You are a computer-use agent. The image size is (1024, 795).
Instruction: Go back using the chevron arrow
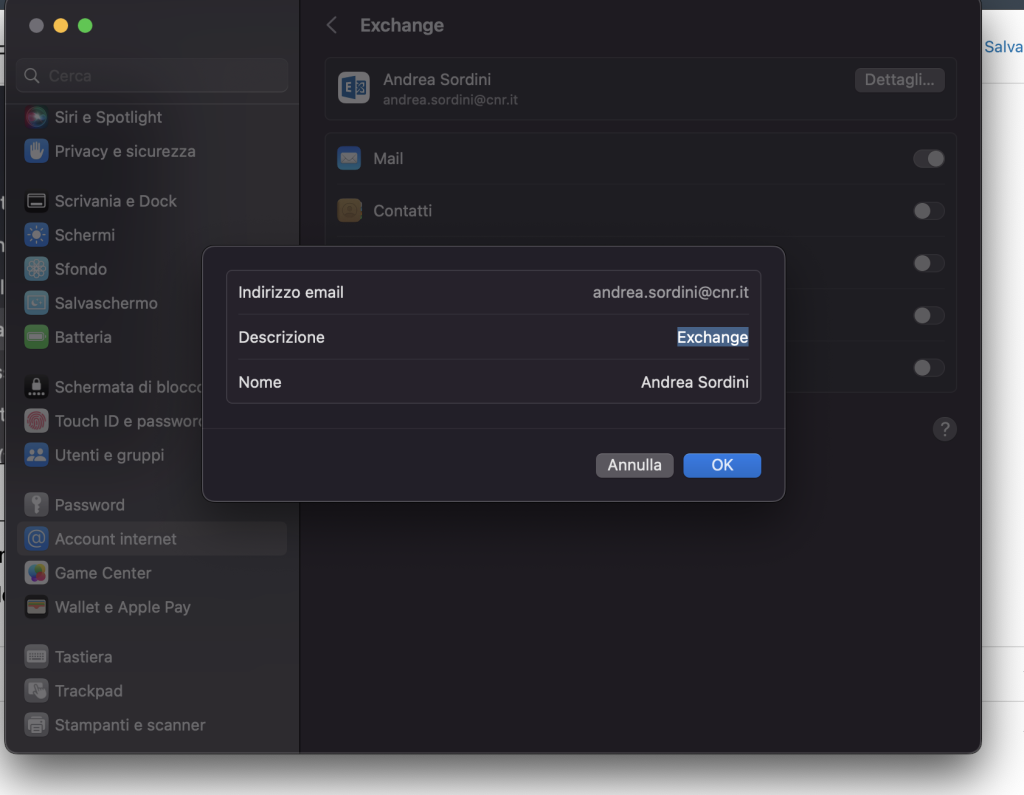tap(332, 25)
